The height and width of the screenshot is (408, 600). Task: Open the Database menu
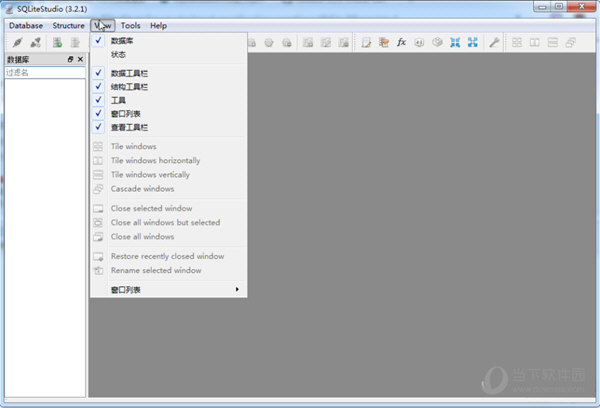point(26,26)
